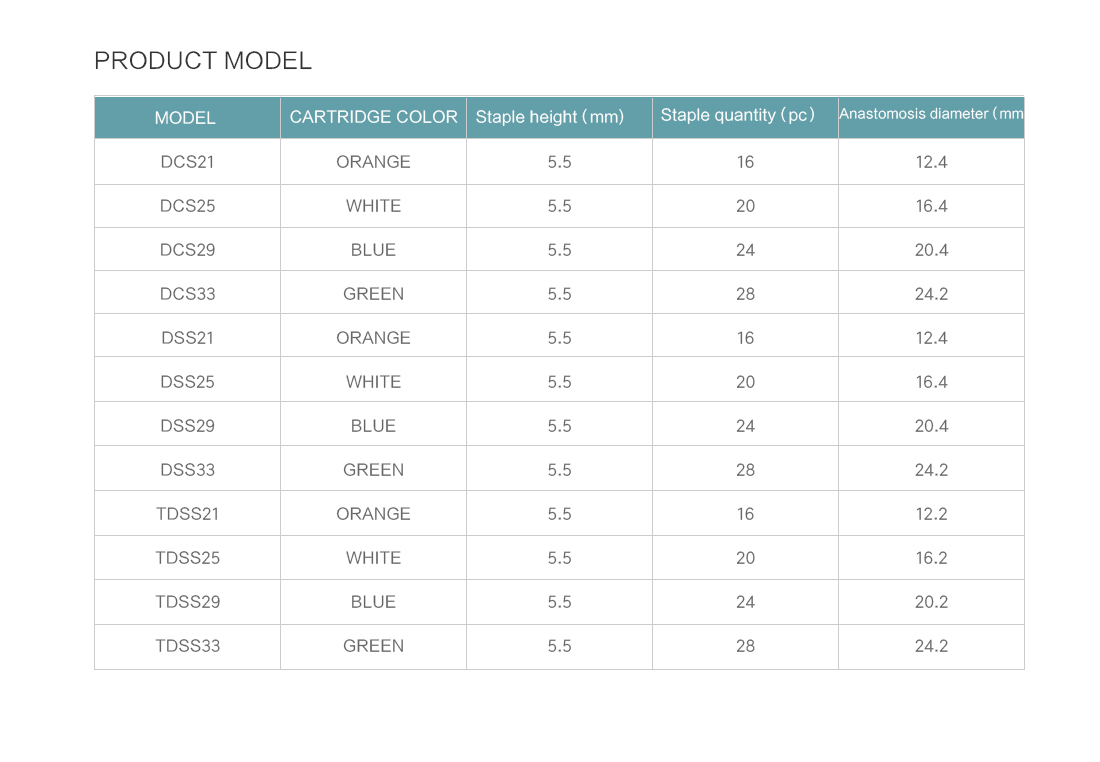
Task: Pick staple quantity 16 in DCS21 row
Action: (x=745, y=162)
